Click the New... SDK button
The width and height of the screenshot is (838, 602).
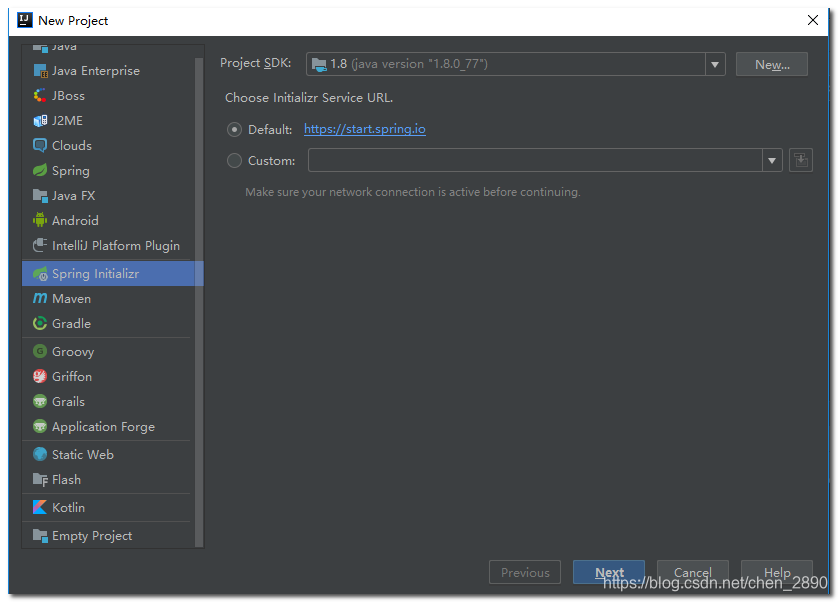pyautogui.click(x=772, y=64)
